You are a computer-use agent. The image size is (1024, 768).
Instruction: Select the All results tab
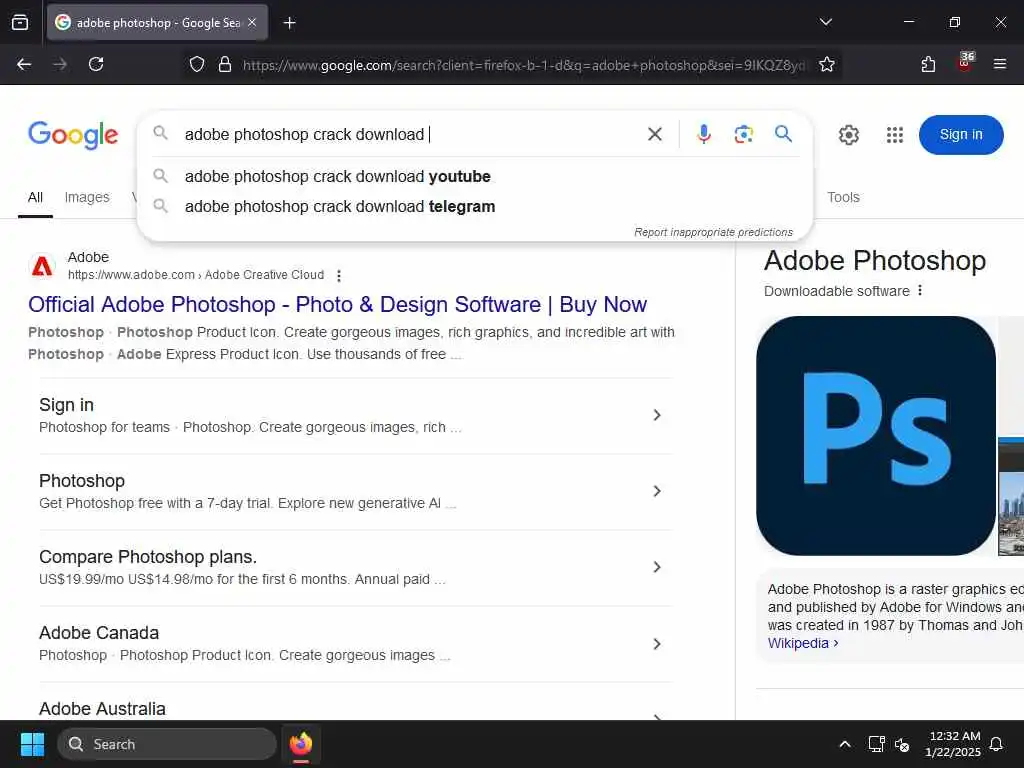35,197
